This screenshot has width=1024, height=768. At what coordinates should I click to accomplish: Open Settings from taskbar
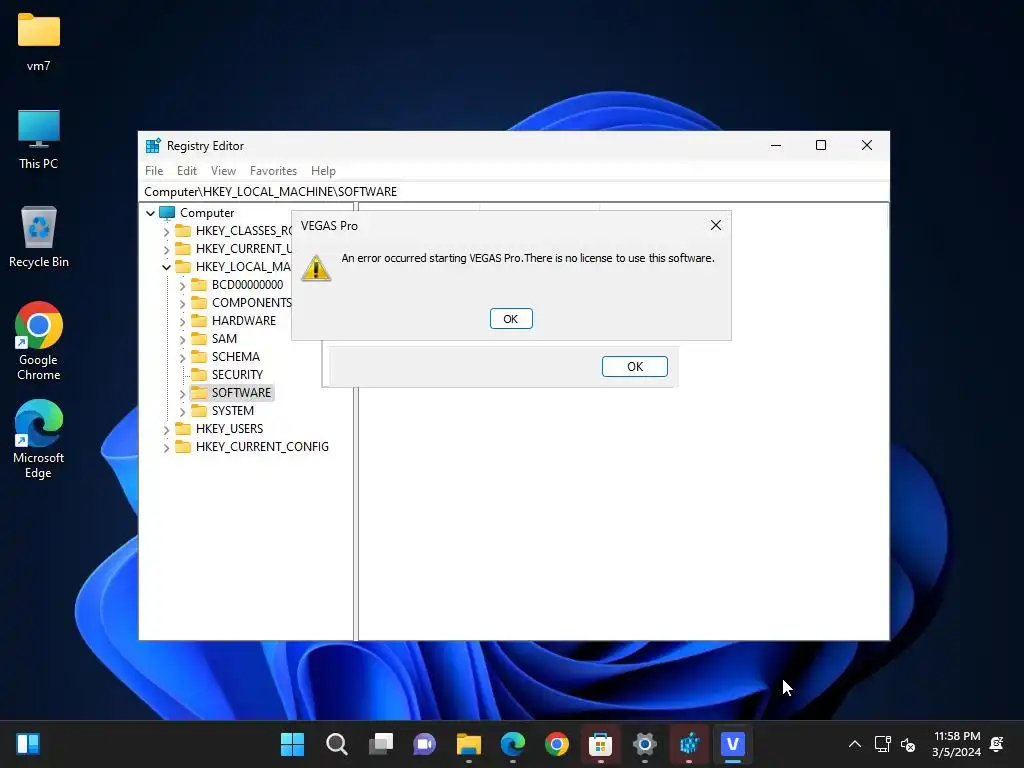[x=645, y=744]
